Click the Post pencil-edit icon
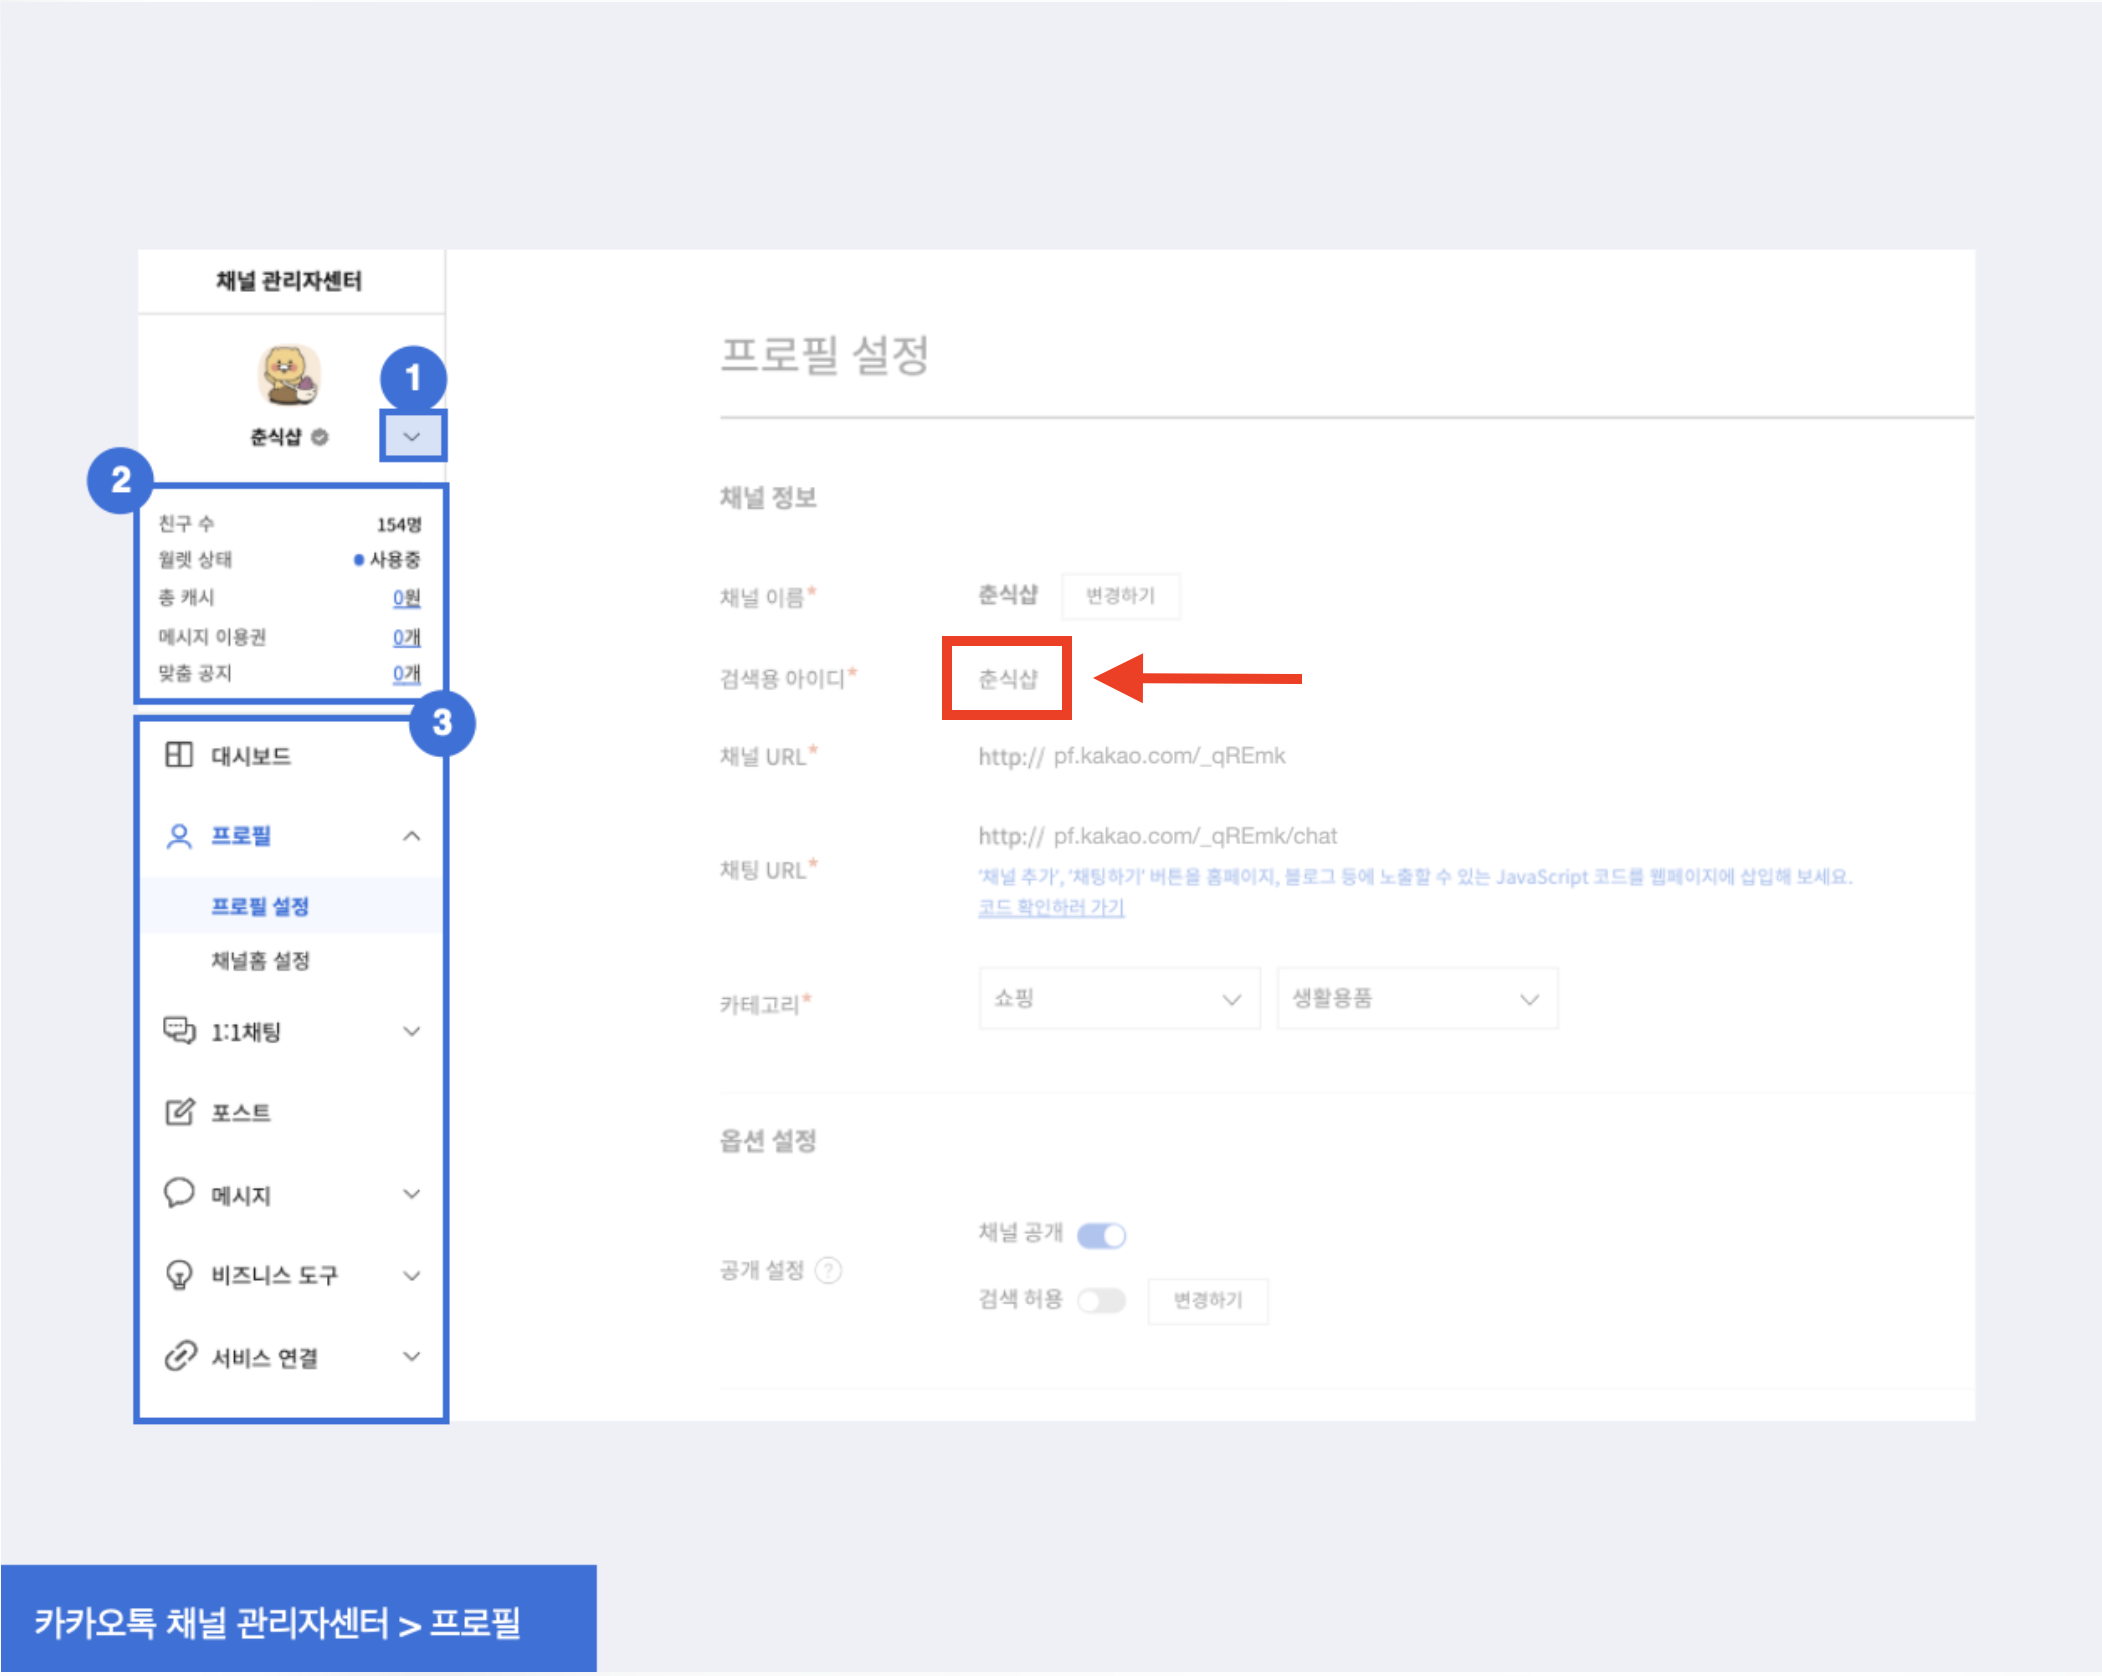 pyautogui.click(x=179, y=1112)
